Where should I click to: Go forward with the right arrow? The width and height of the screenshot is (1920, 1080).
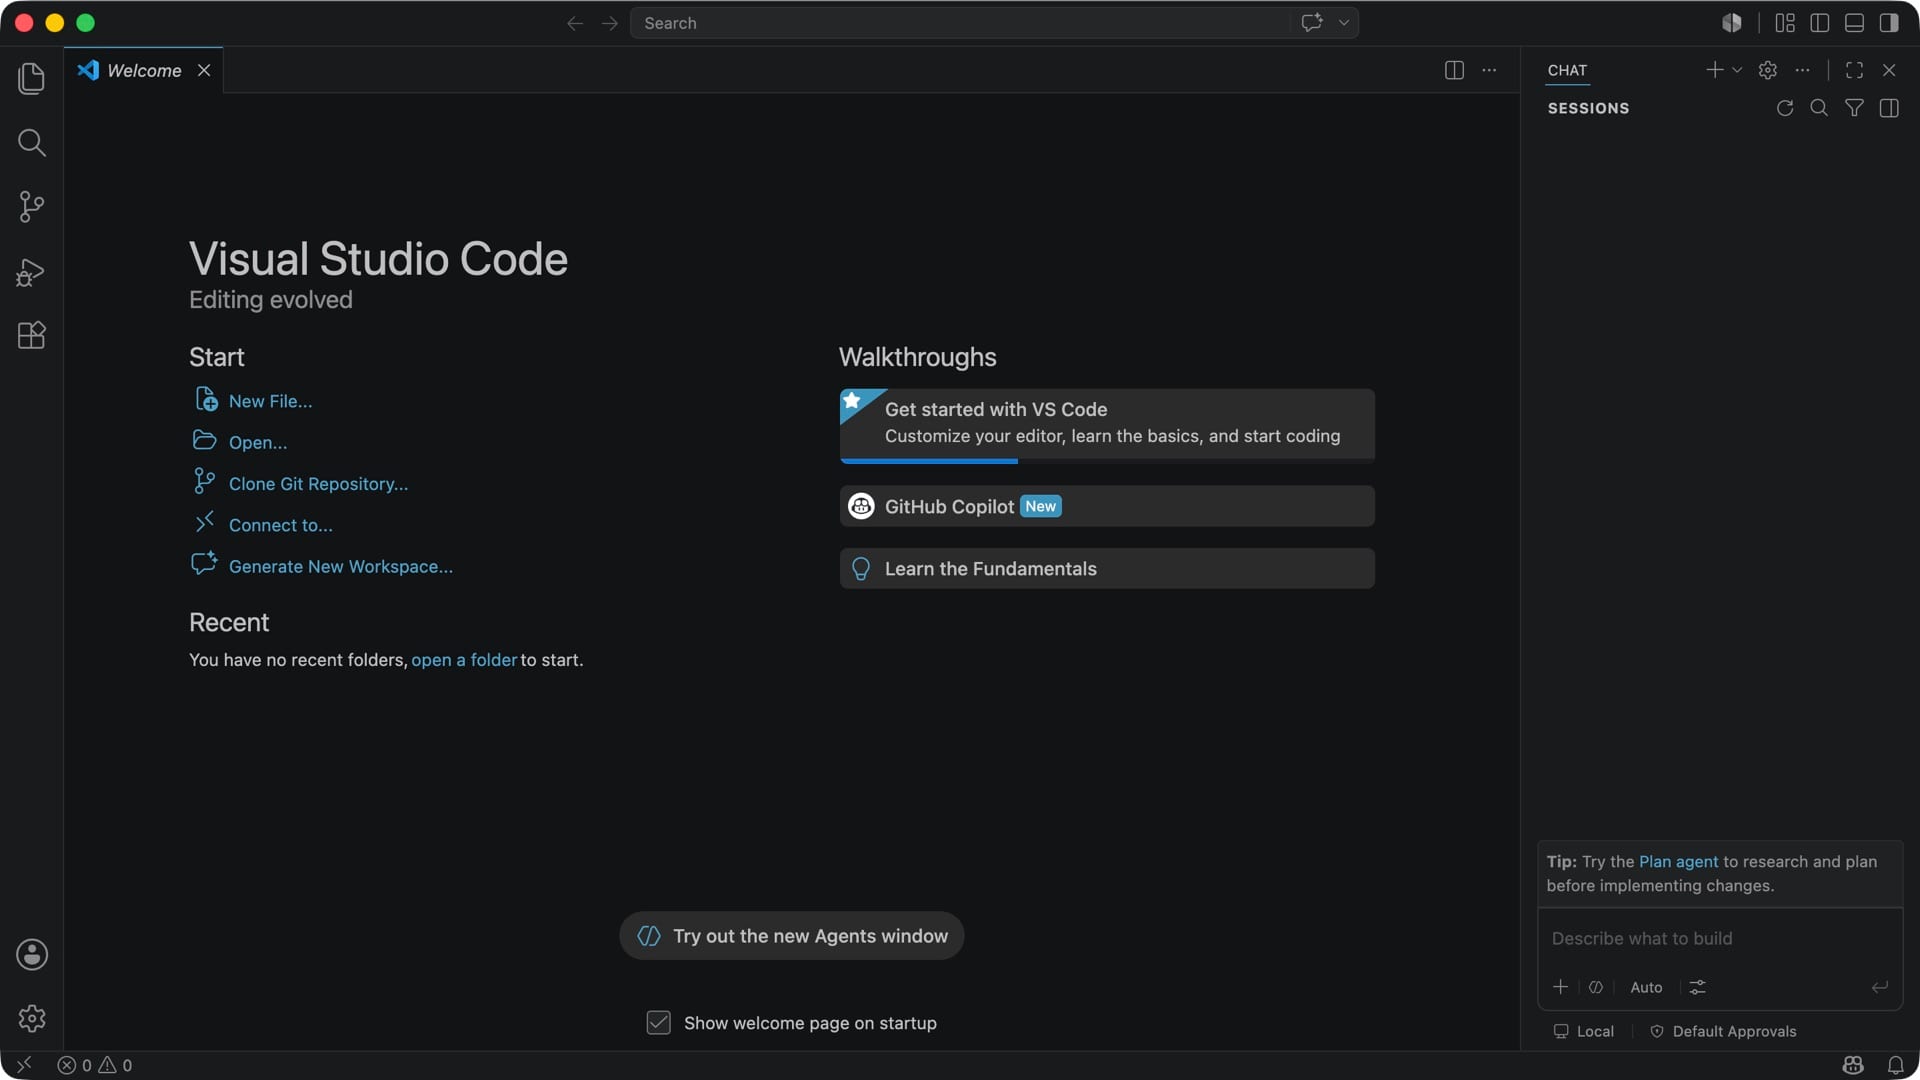(609, 23)
